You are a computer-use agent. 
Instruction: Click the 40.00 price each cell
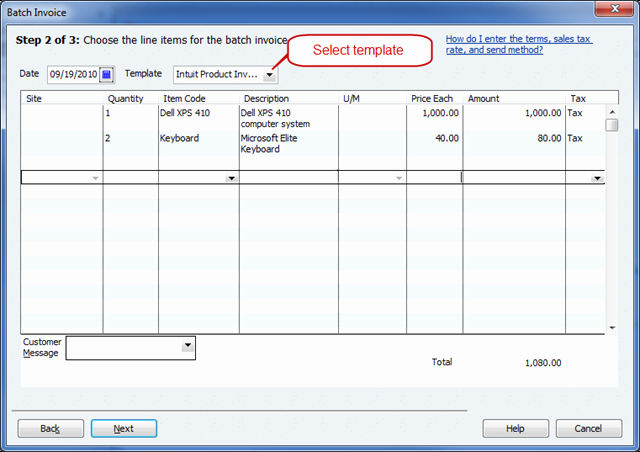(447, 138)
